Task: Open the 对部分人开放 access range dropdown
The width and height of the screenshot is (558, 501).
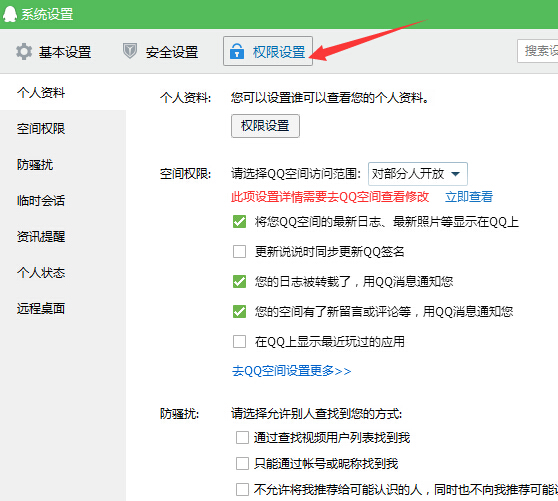Action: click(418, 174)
